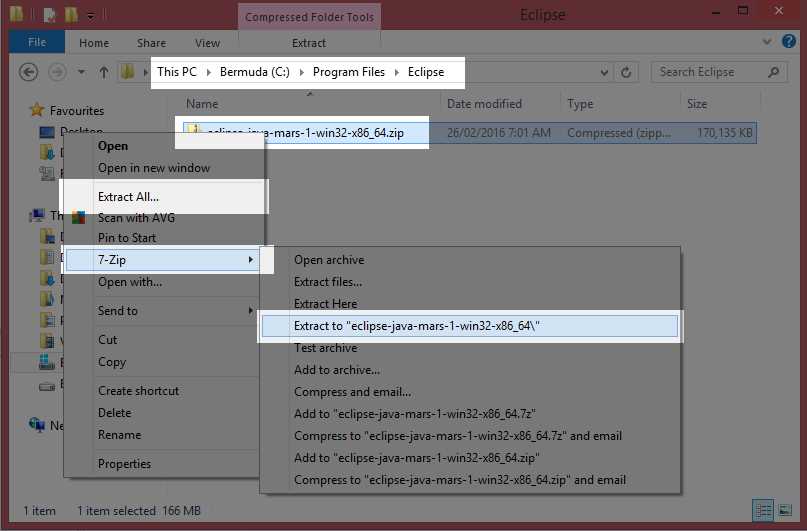The image size is (807, 531).
Task: Click the Network icon in sidebar
Action: (x=37, y=425)
